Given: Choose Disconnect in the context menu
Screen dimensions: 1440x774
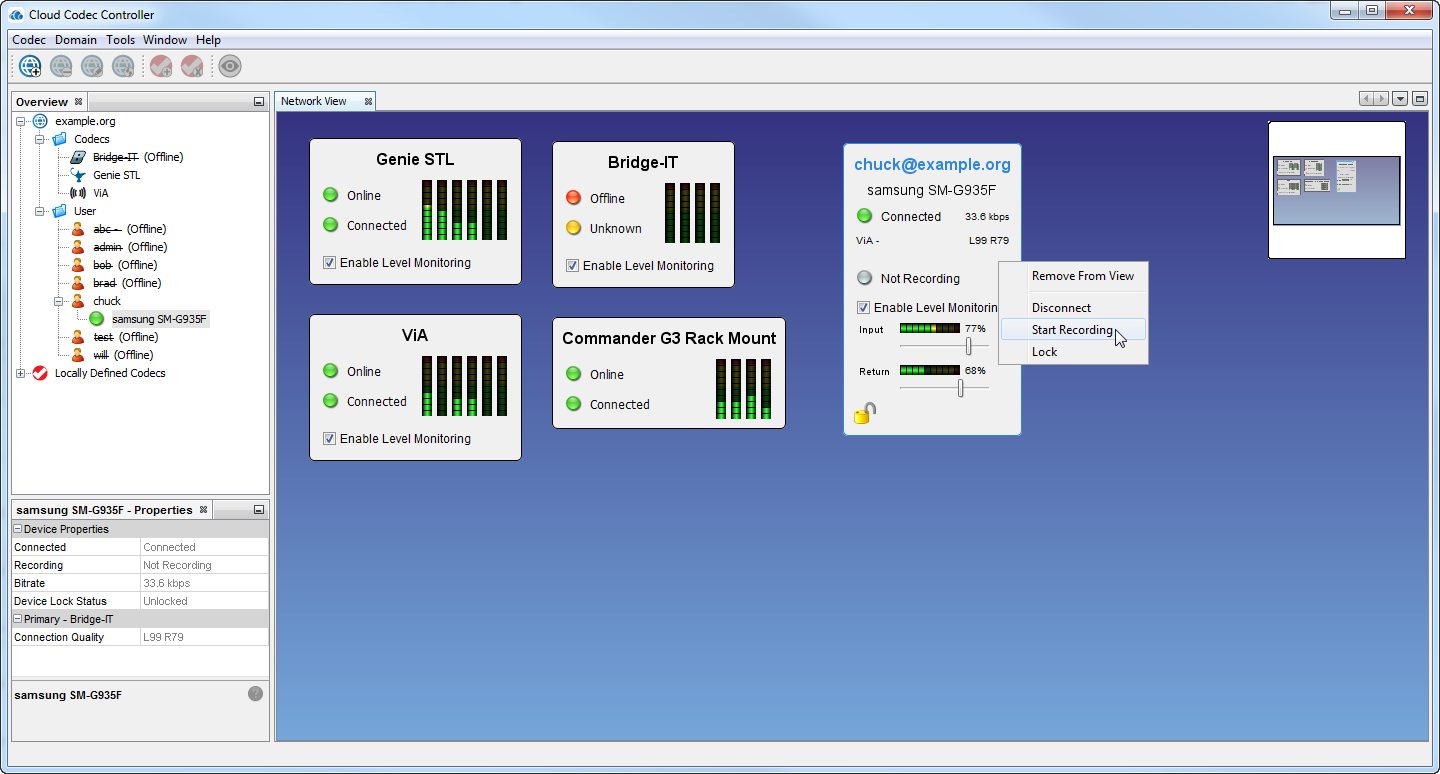Looking at the screenshot, I should click(x=1061, y=307).
